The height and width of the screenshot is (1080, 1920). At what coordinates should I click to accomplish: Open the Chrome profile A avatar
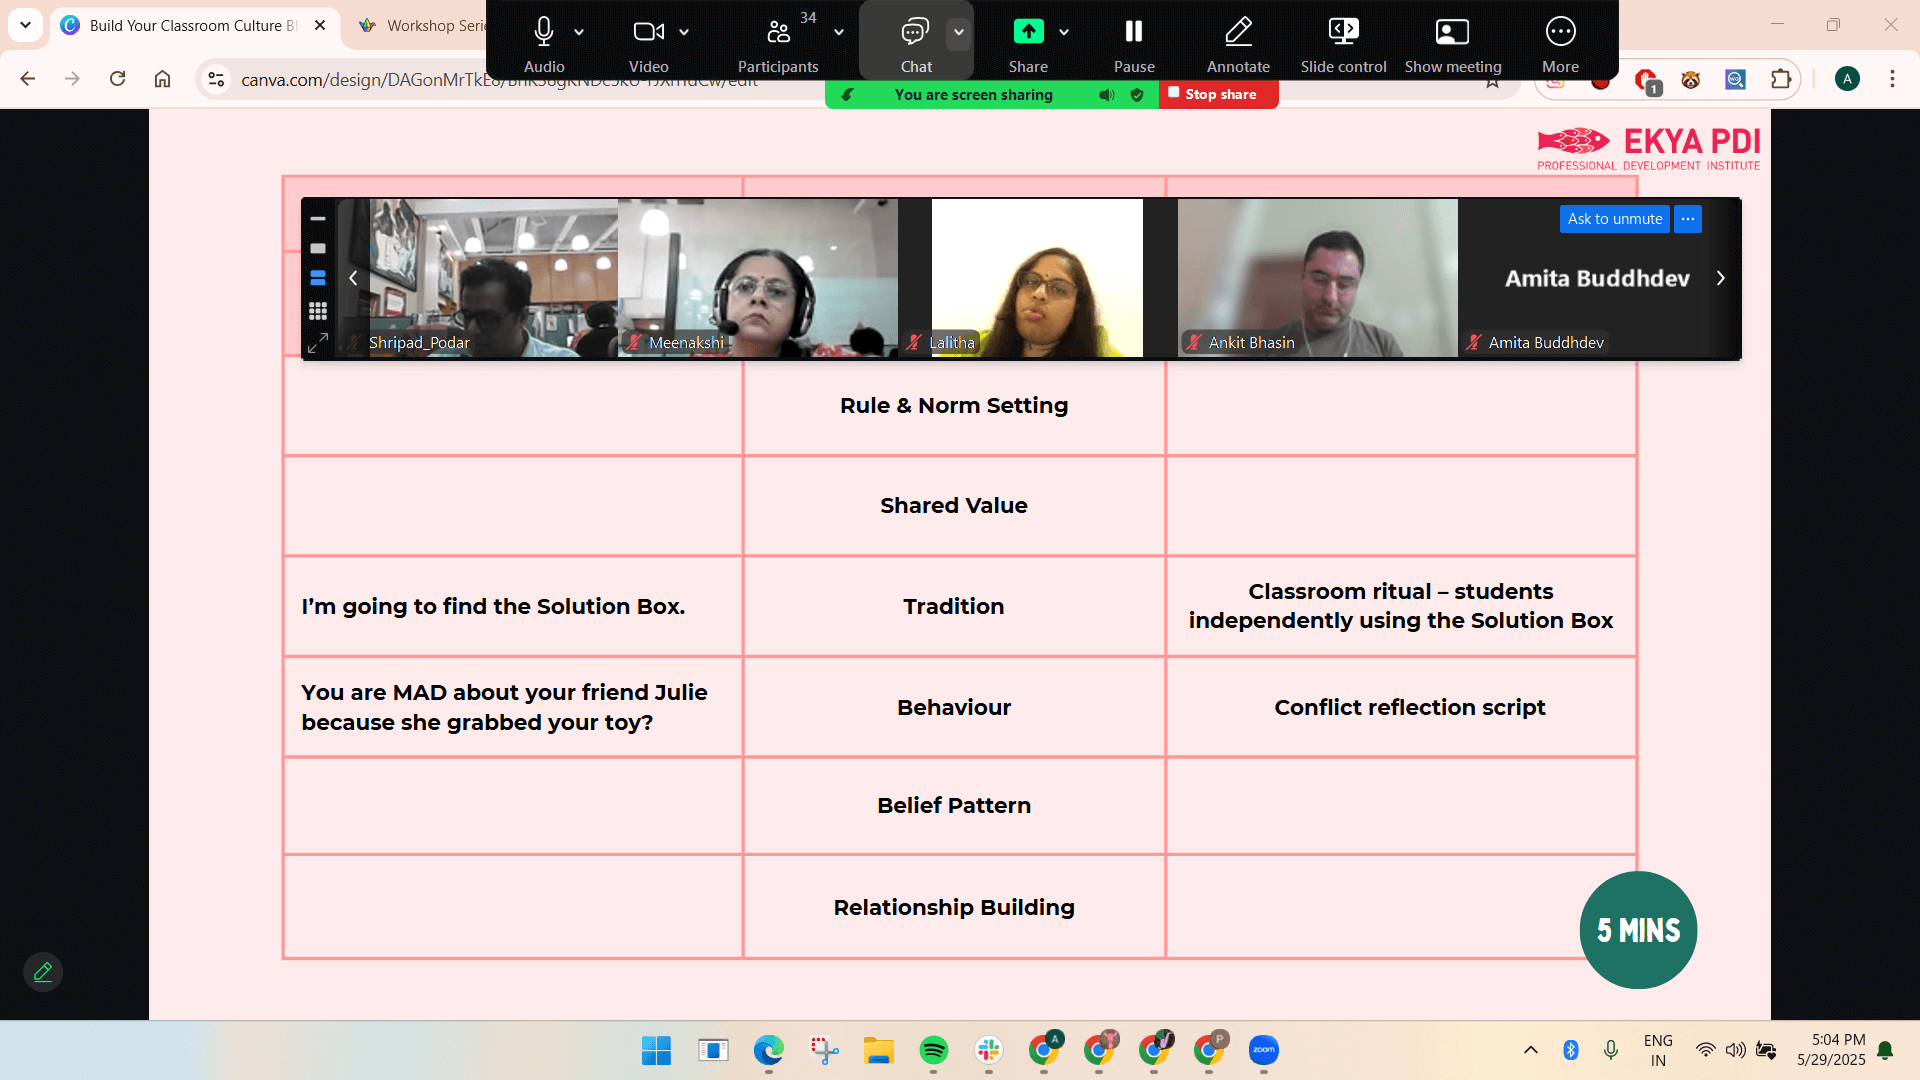pyautogui.click(x=1847, y=79)
